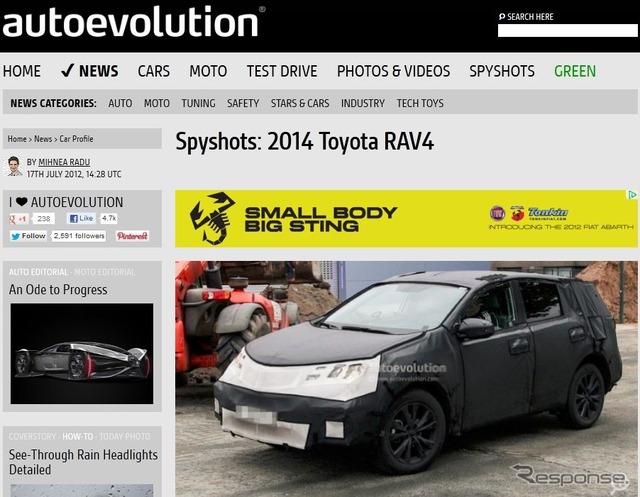Click the Fiat Abarth banner ad
The image size is (640, 497).
(406, 219)
